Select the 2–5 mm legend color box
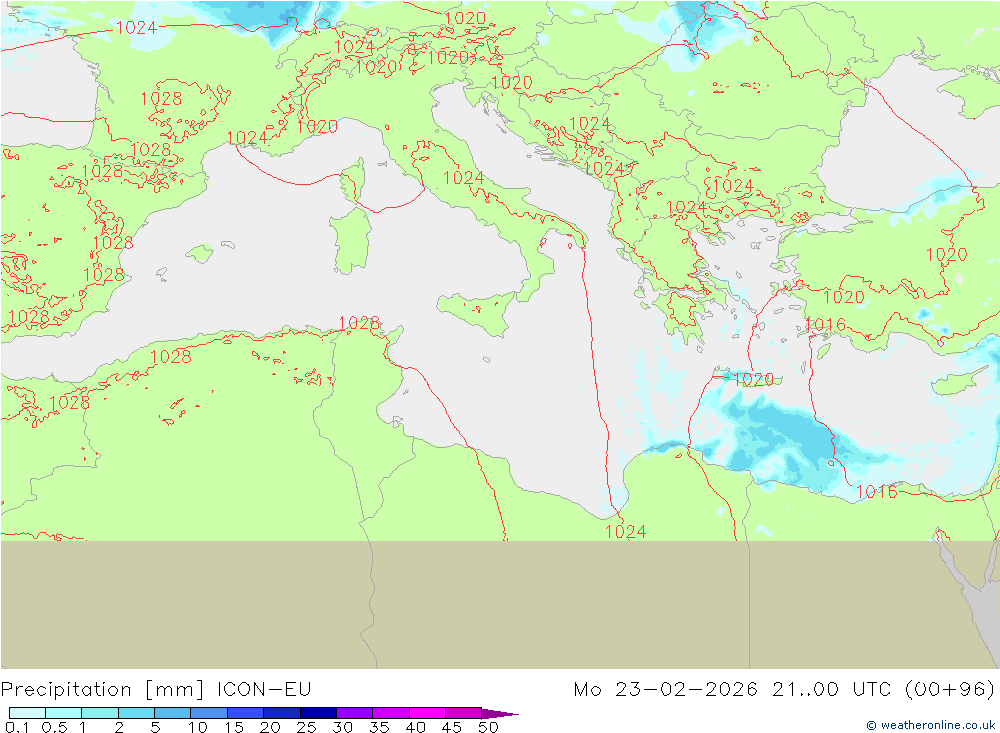Viewport: 1000px width, 733px height. click(x=136, y=713)
